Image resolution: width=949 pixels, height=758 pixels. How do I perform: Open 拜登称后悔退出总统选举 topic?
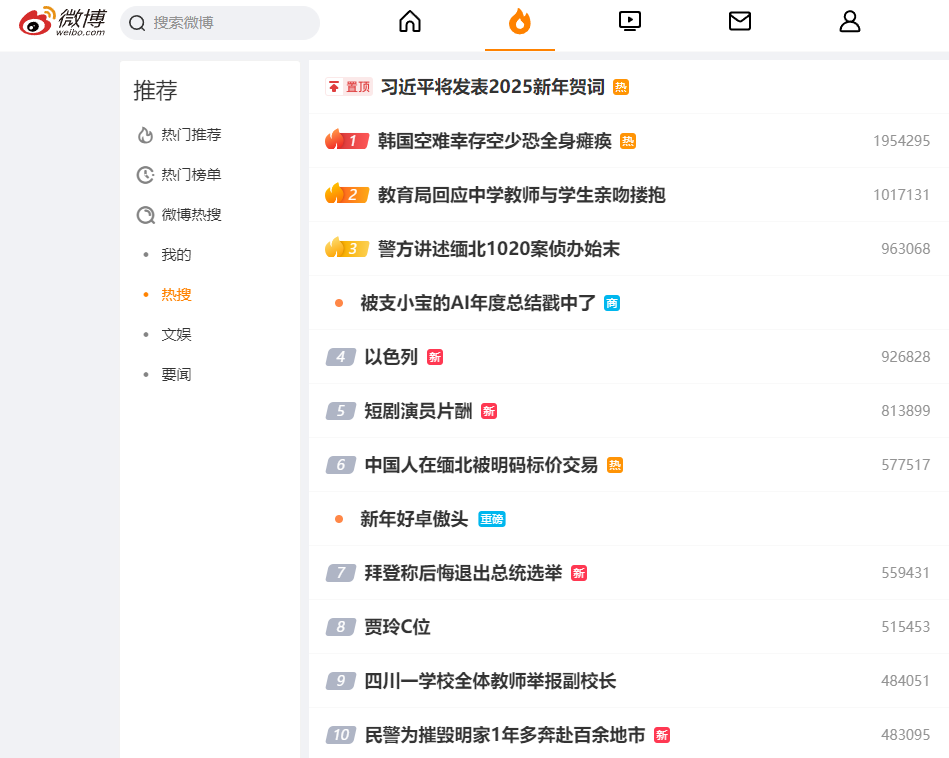click(x=464, y=573)
